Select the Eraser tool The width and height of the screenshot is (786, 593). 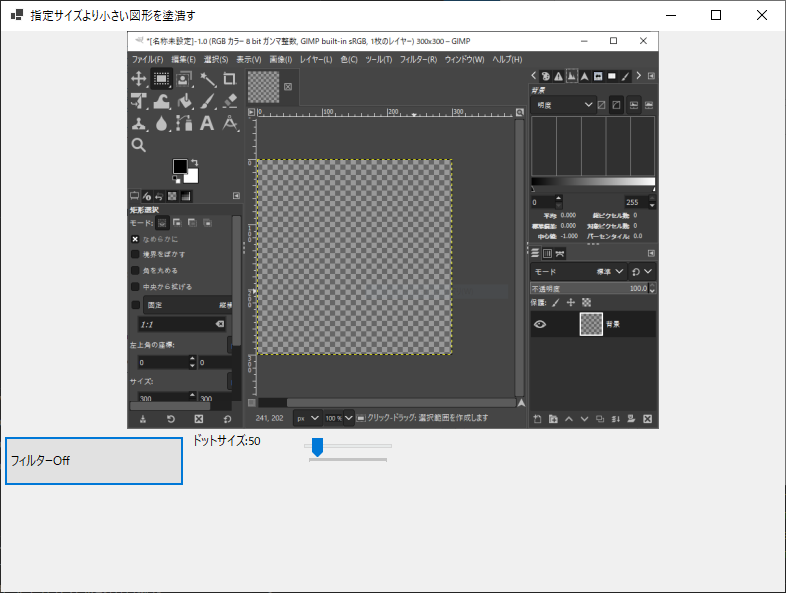(230, 101)
